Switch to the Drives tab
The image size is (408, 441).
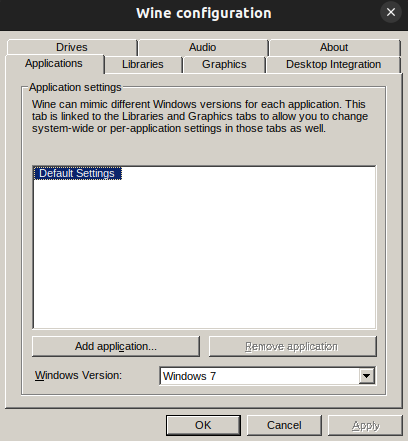[x=72, y=47]
